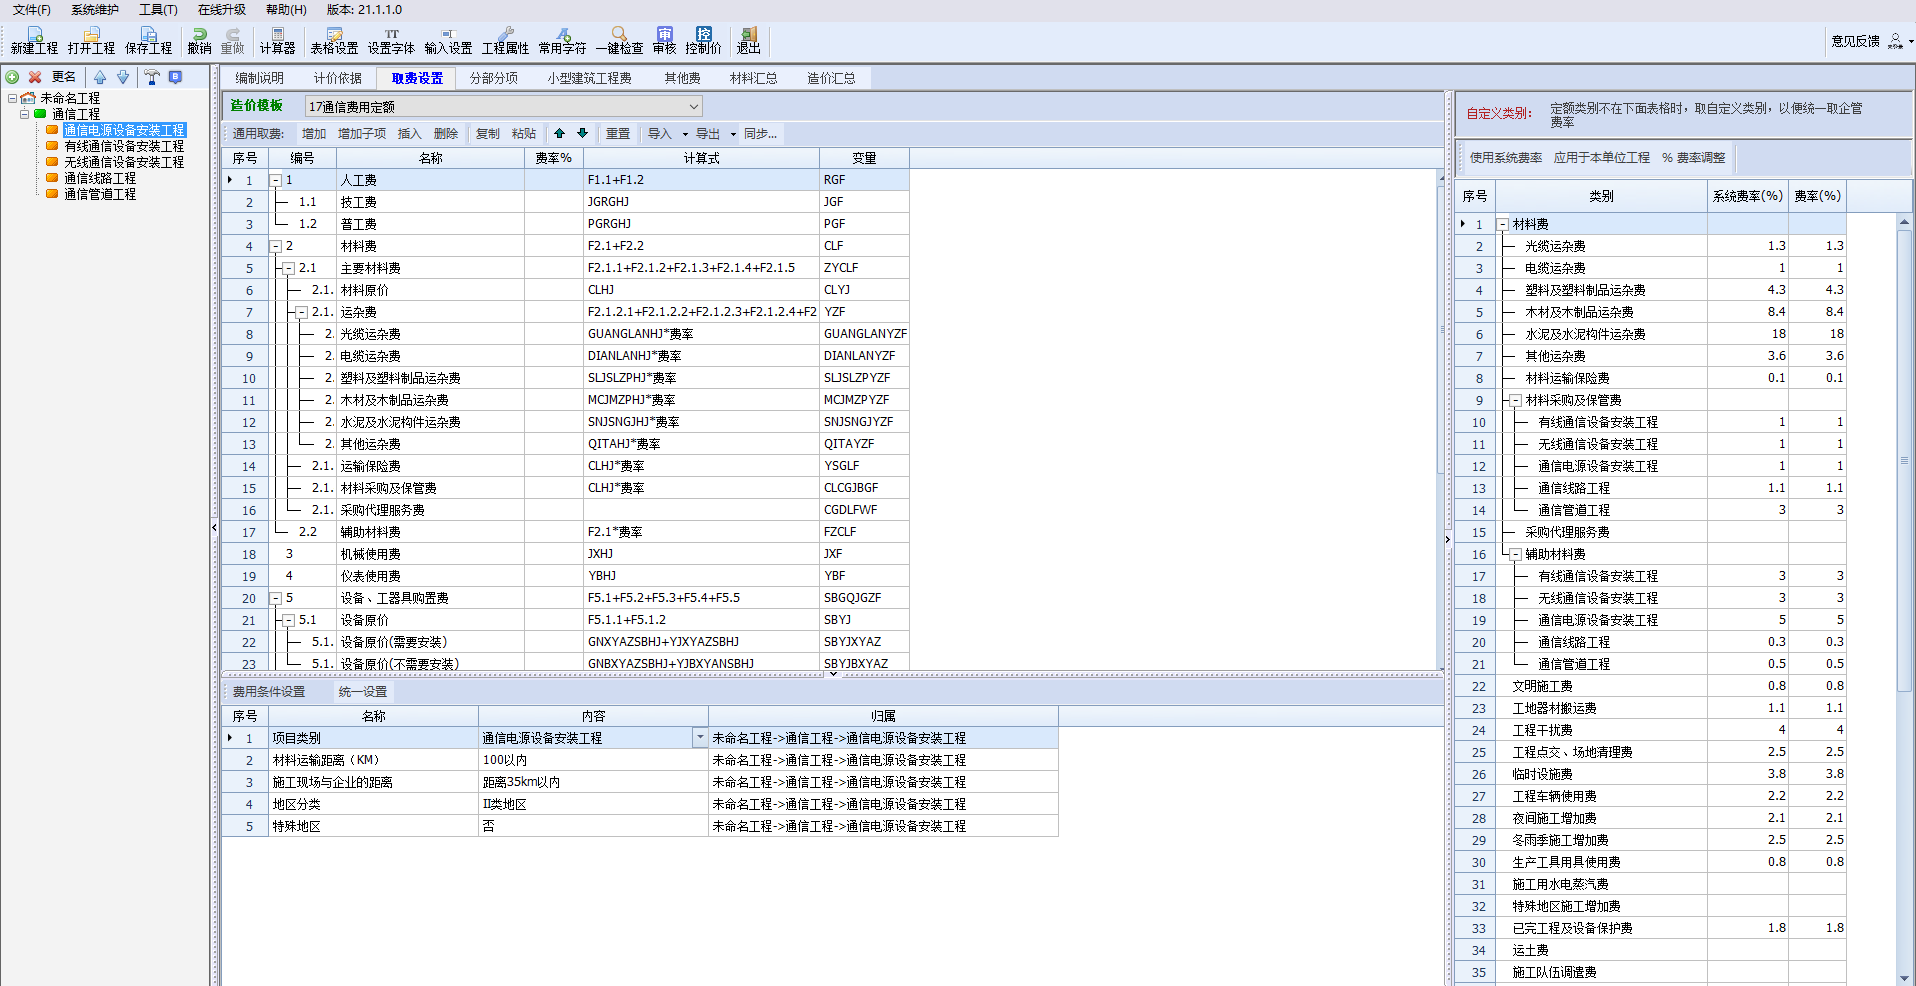Open the 工具(T) menu

tap(158, 10)
